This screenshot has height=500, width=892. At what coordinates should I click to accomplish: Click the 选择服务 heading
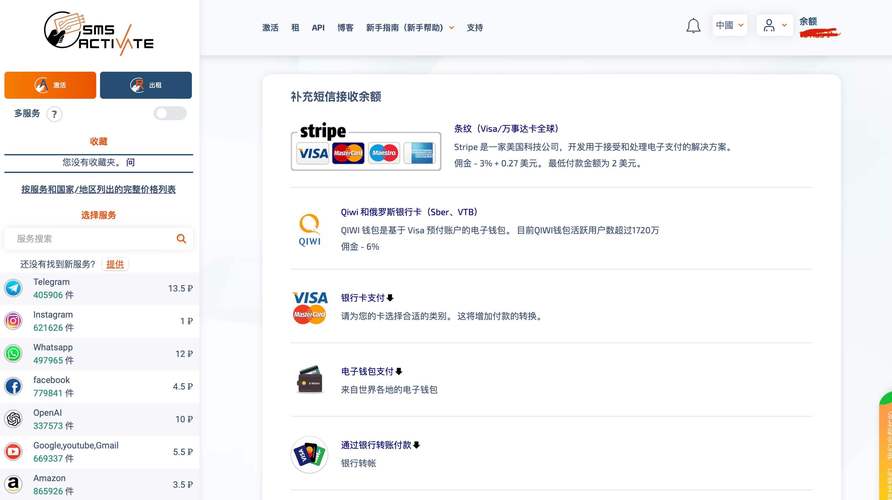(98, 215)
